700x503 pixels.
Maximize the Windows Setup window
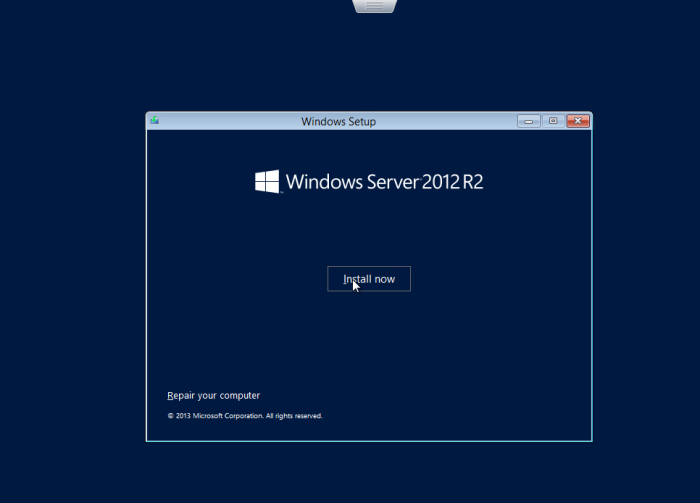click(x=553, y=121)
